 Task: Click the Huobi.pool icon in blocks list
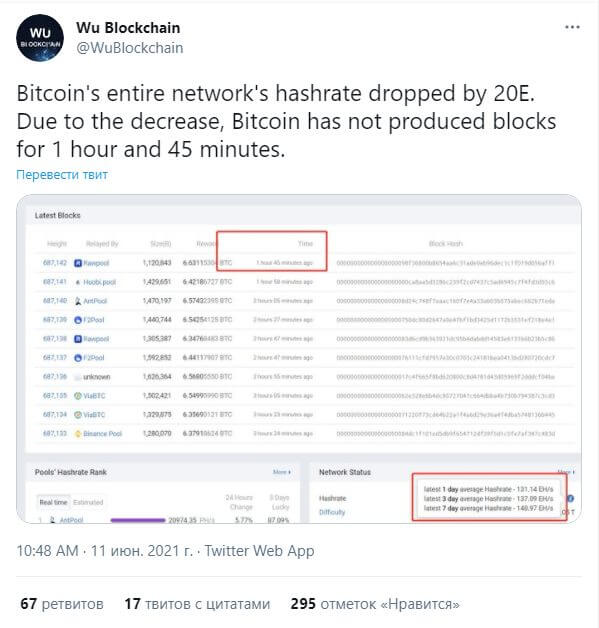point(78,282)
